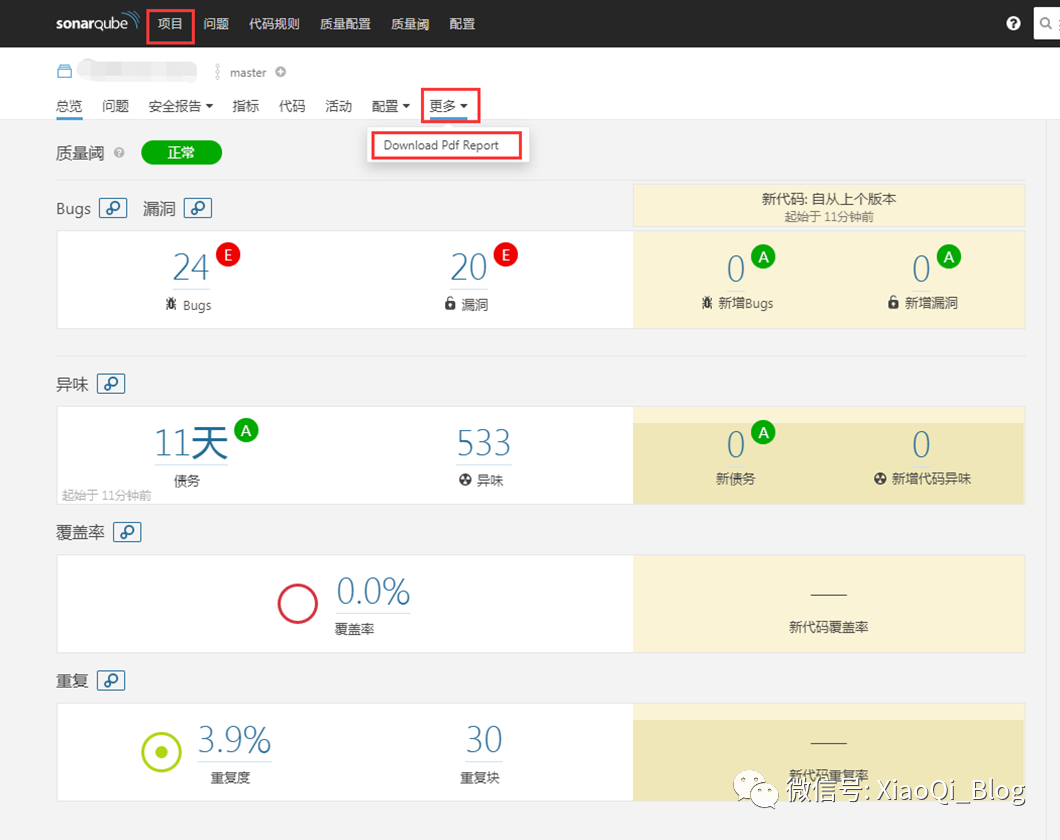This screenshot has width=1060, height=840.
Task: Open the 安全报告 dropdown
Action: [180, 105]
